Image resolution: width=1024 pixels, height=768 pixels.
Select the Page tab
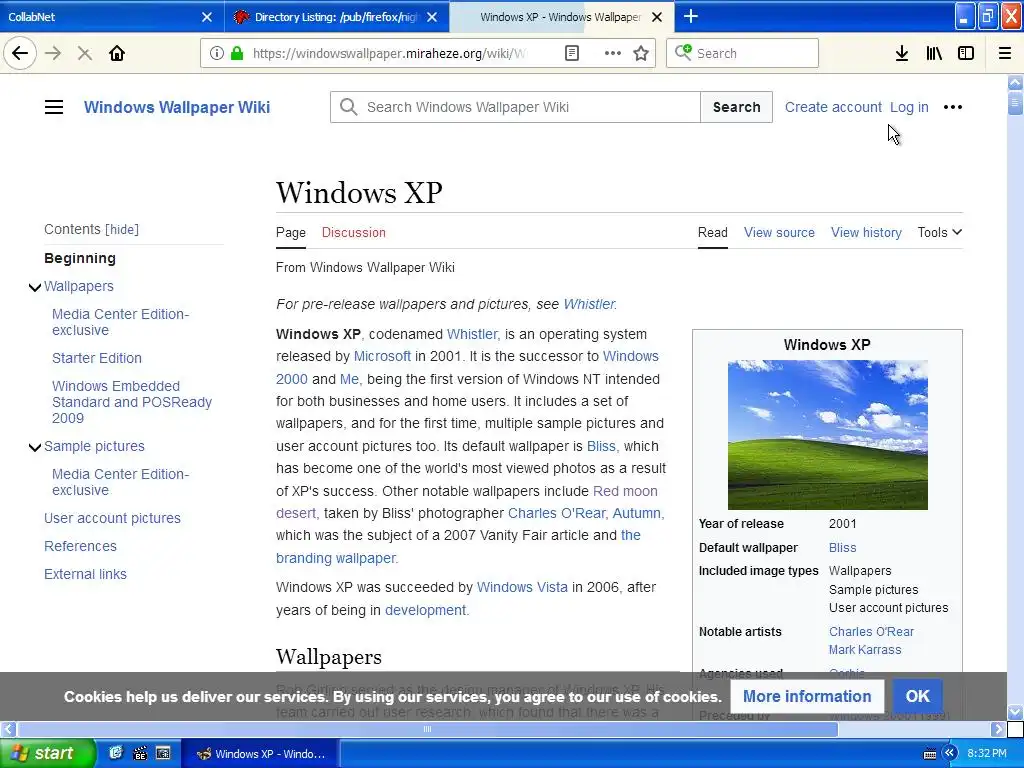tap(291, 232)
